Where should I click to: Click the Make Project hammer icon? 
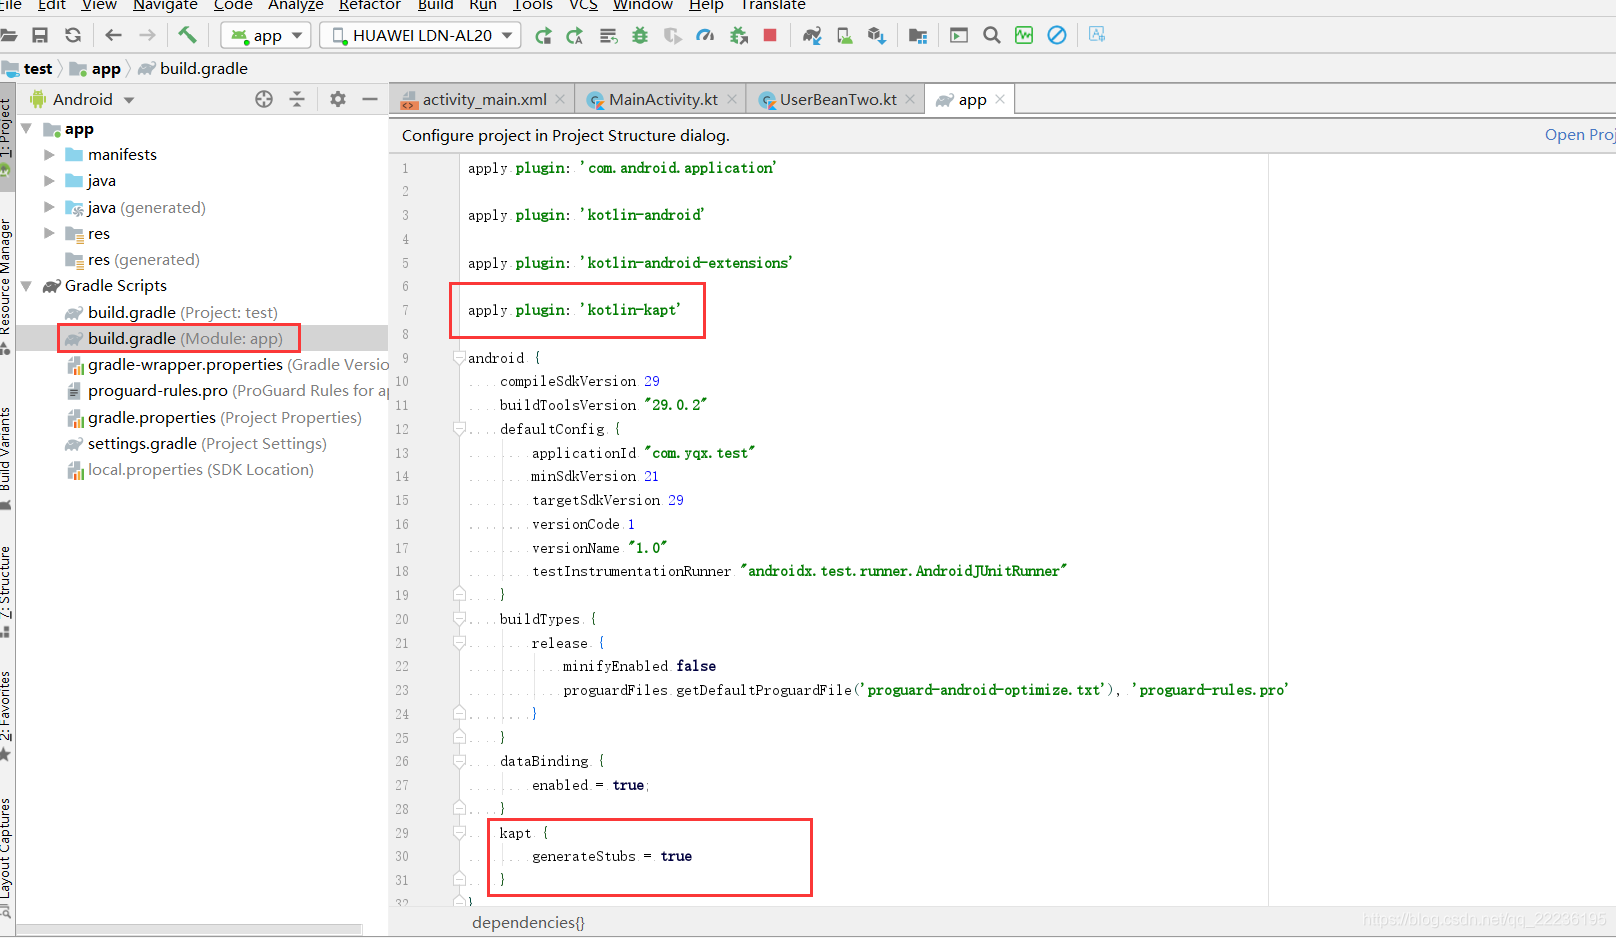point(187,35)
